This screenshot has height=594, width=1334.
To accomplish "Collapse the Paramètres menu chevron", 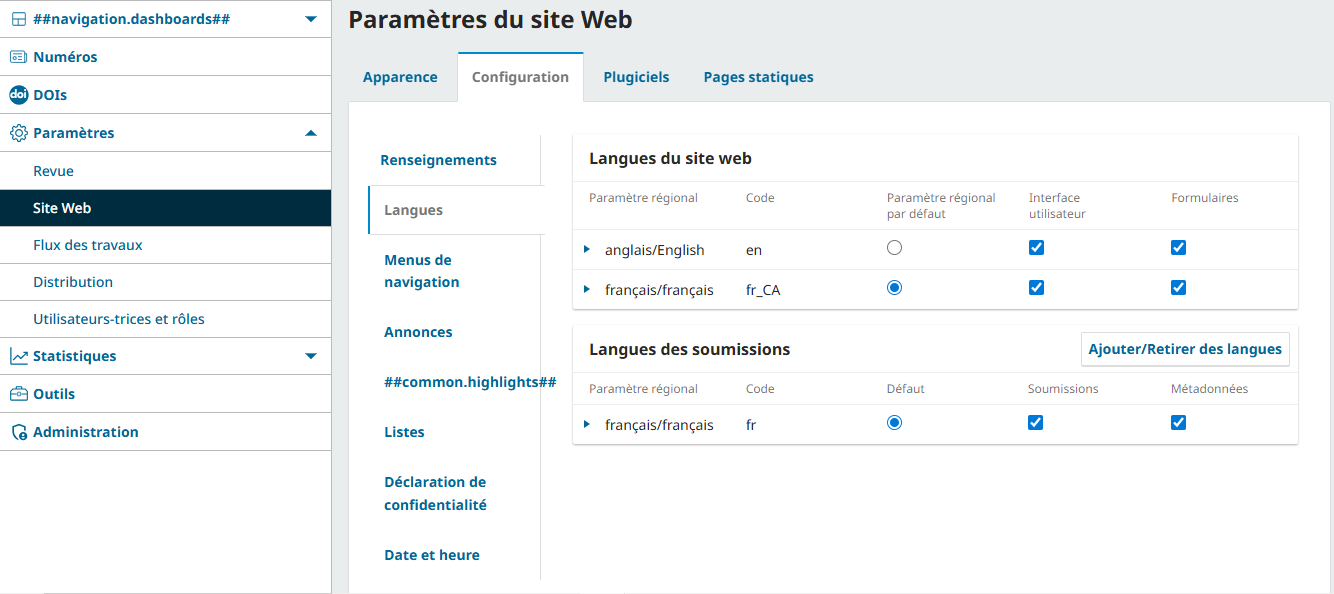I will pos(311,133).
